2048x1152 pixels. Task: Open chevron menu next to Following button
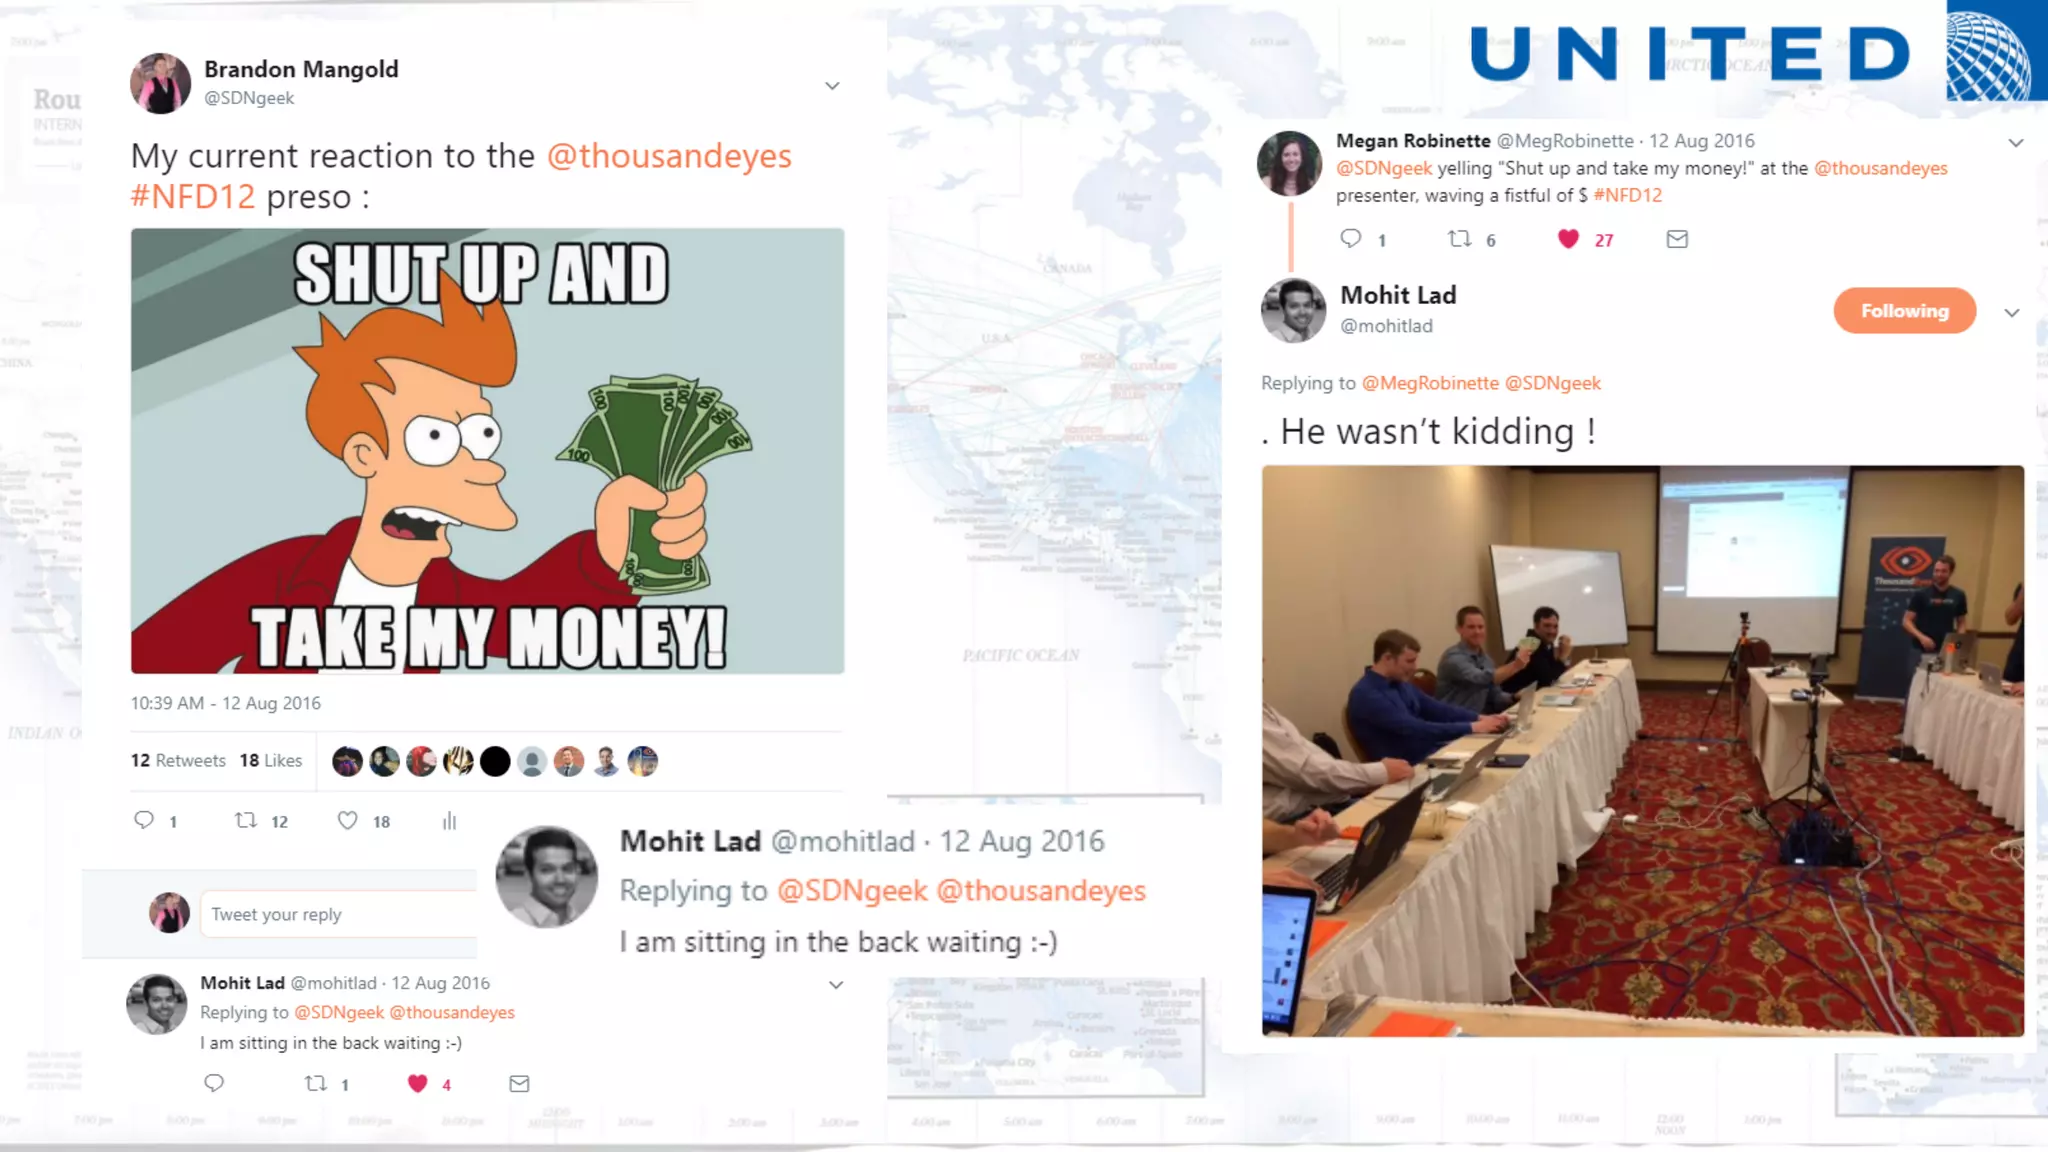point(2012,312)
